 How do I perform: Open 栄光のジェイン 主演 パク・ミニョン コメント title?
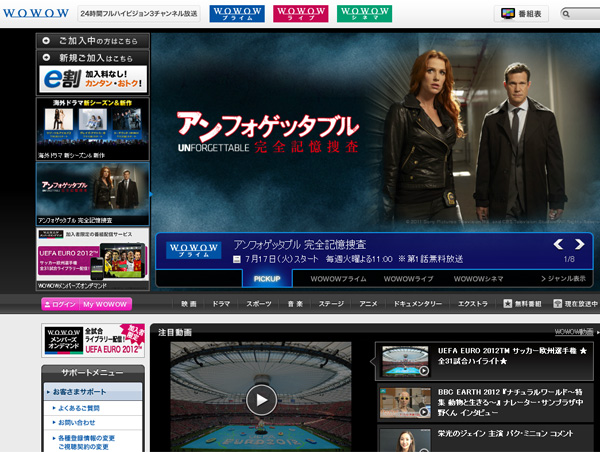click(505, 434)
